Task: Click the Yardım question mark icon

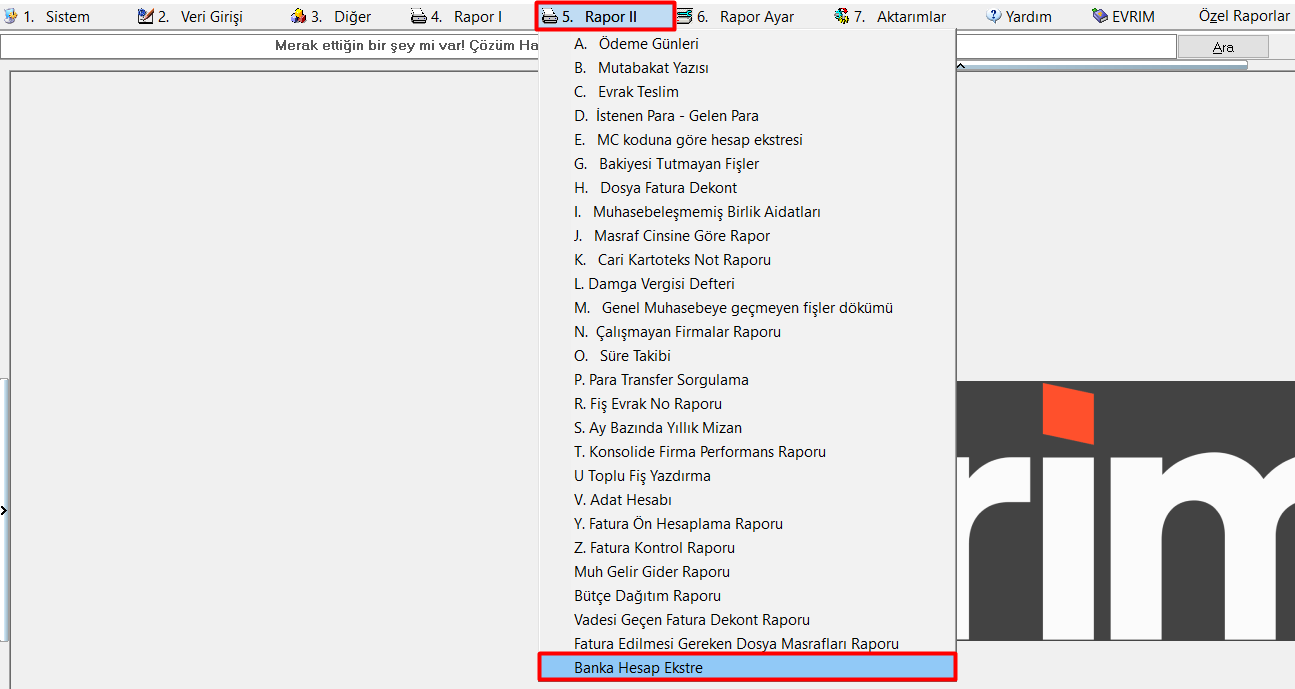Action: coord(993,16)
